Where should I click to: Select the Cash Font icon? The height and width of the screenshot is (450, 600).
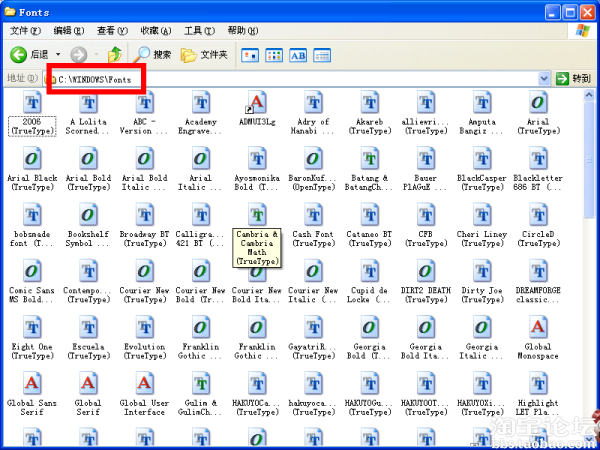pyautogui.click(x=313, y=215)
